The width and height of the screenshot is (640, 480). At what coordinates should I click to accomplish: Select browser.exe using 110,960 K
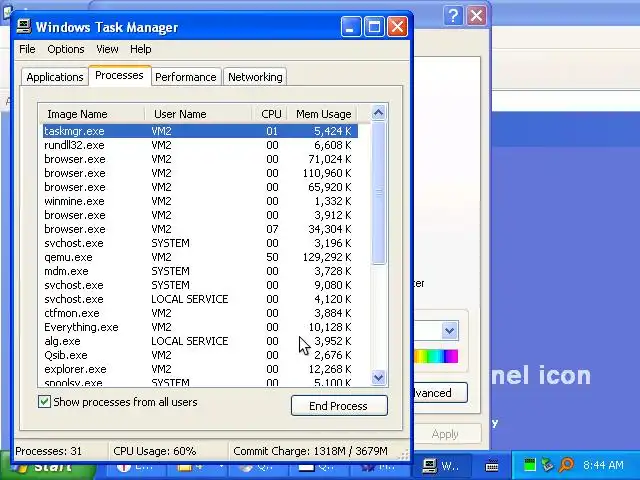(200, 173)
